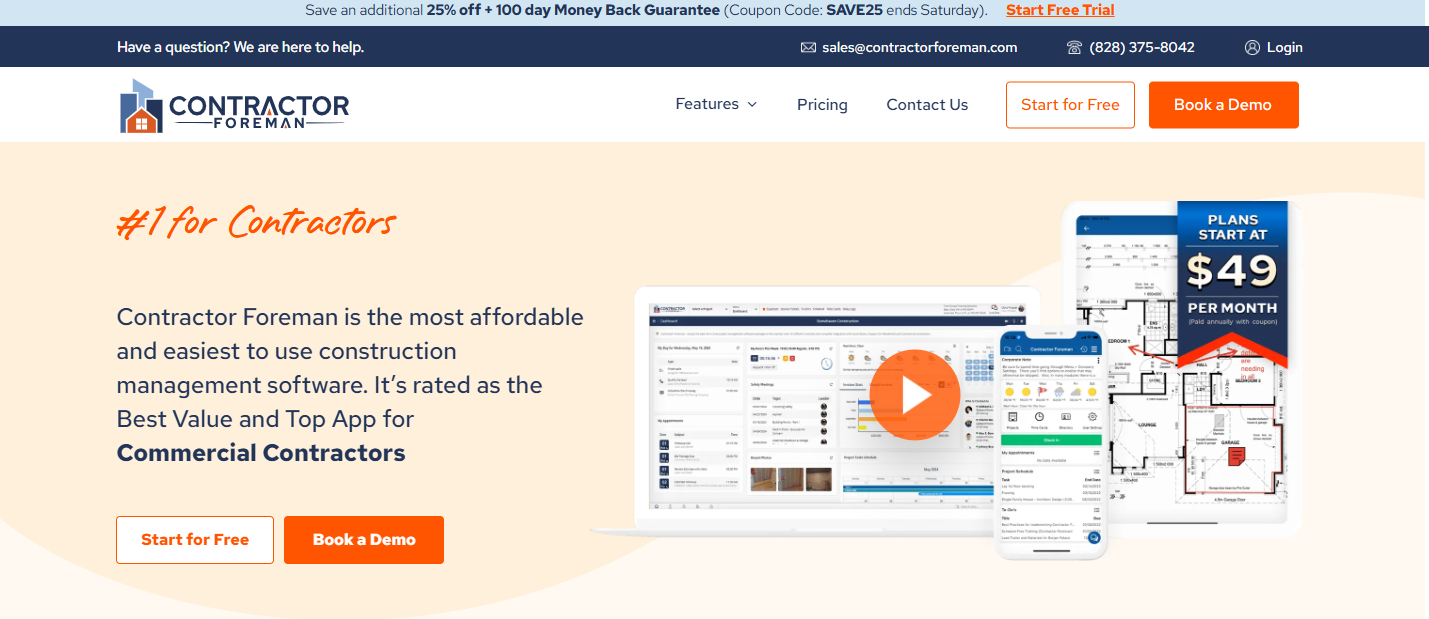Open the Contact Us page
Image resolution: width=1429 pixels, height=619 pixels.
[x=927, y=105]
